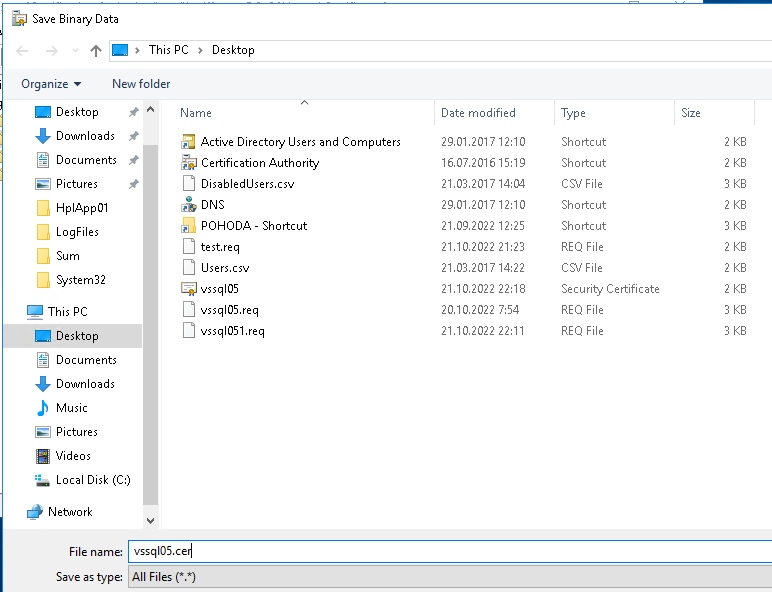Viewport: 772px width, 592px height.
Task: Select the DNS shortcut icon
Action: [x=189, y=205]
